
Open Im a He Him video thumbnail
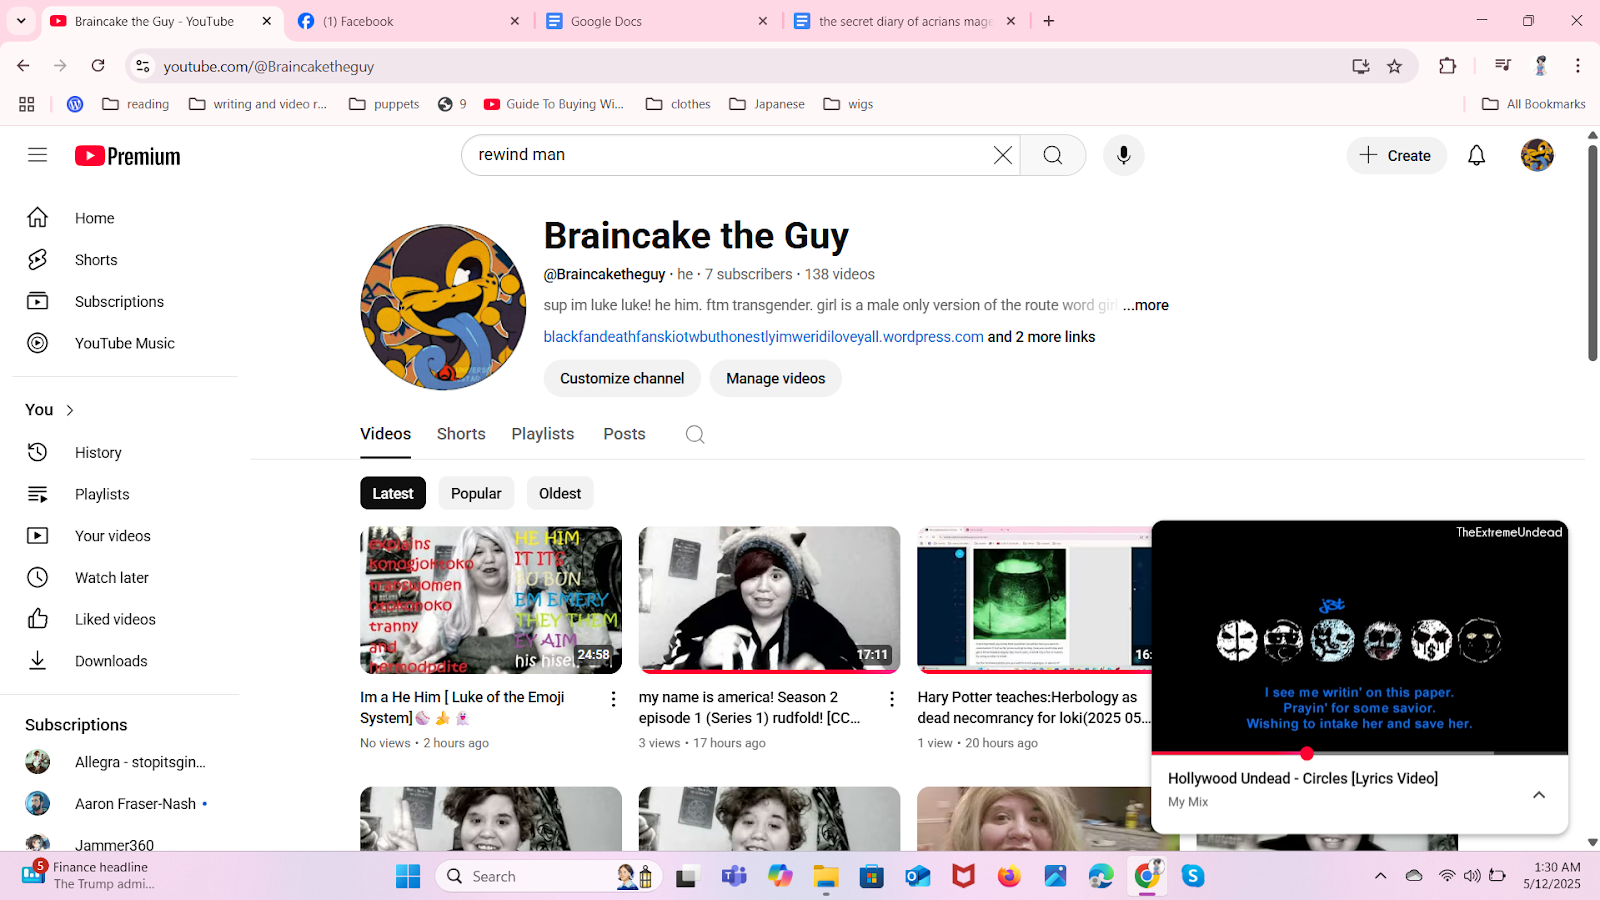(x=491, y=600)
